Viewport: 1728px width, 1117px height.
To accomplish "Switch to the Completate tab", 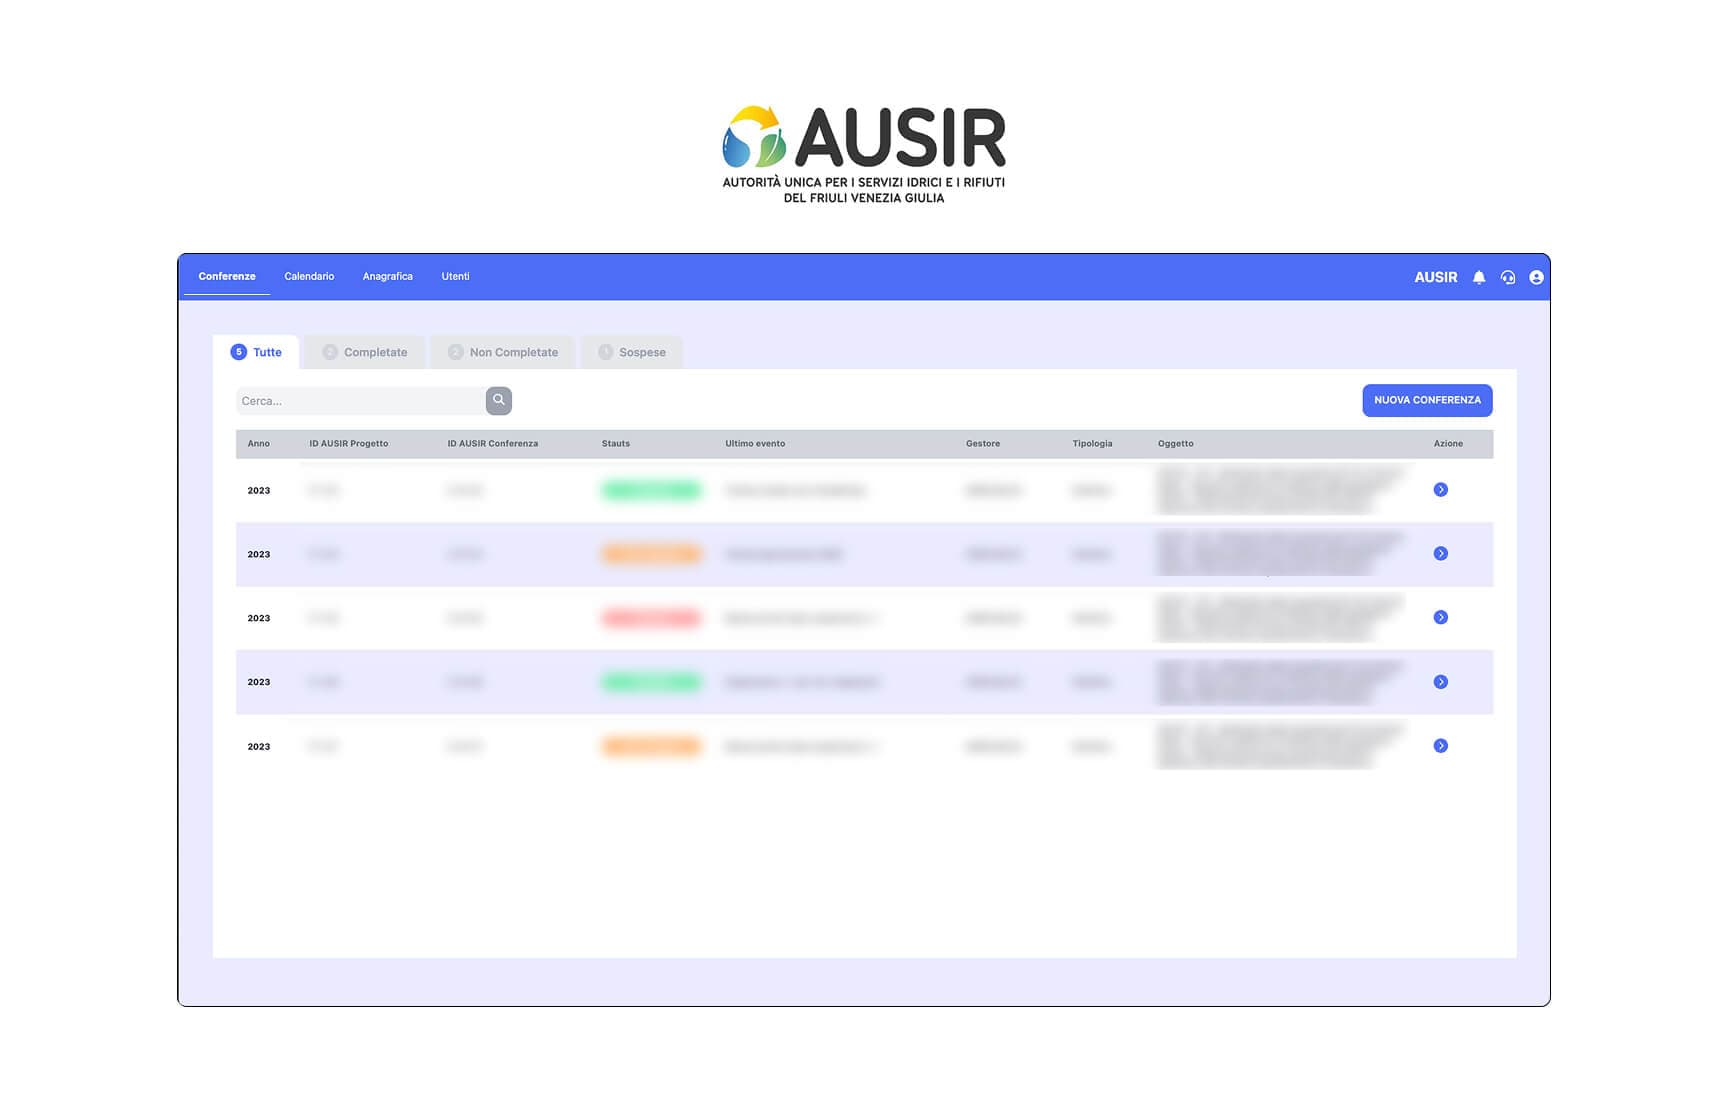I will [x=365, y=352].
